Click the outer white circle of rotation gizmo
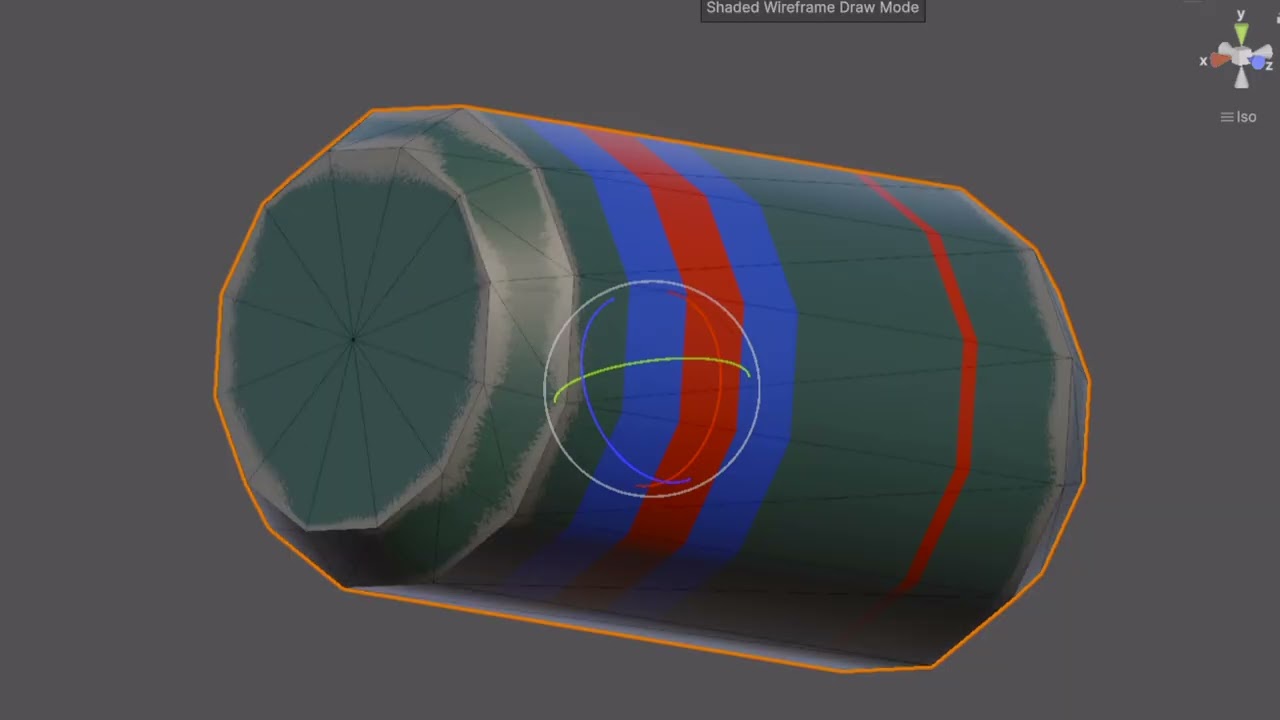 click(x=651, y=281)
